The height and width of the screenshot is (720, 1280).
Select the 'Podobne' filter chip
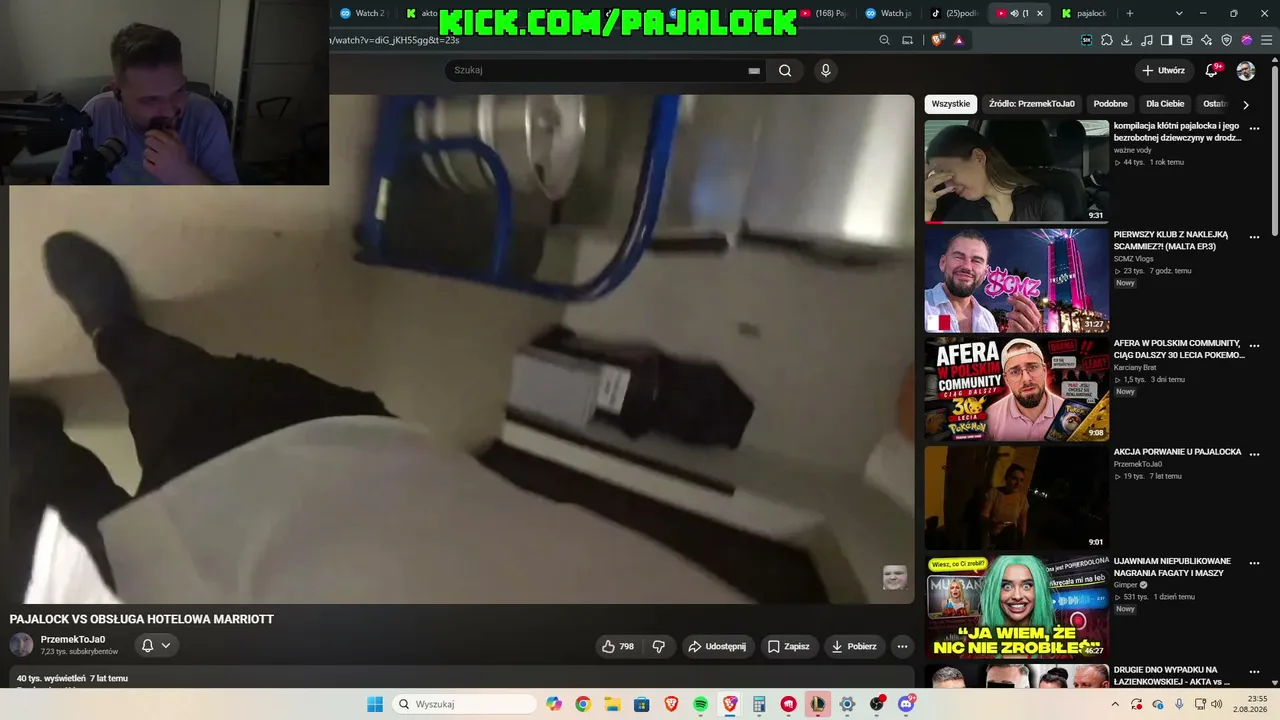click(1110, 104)
